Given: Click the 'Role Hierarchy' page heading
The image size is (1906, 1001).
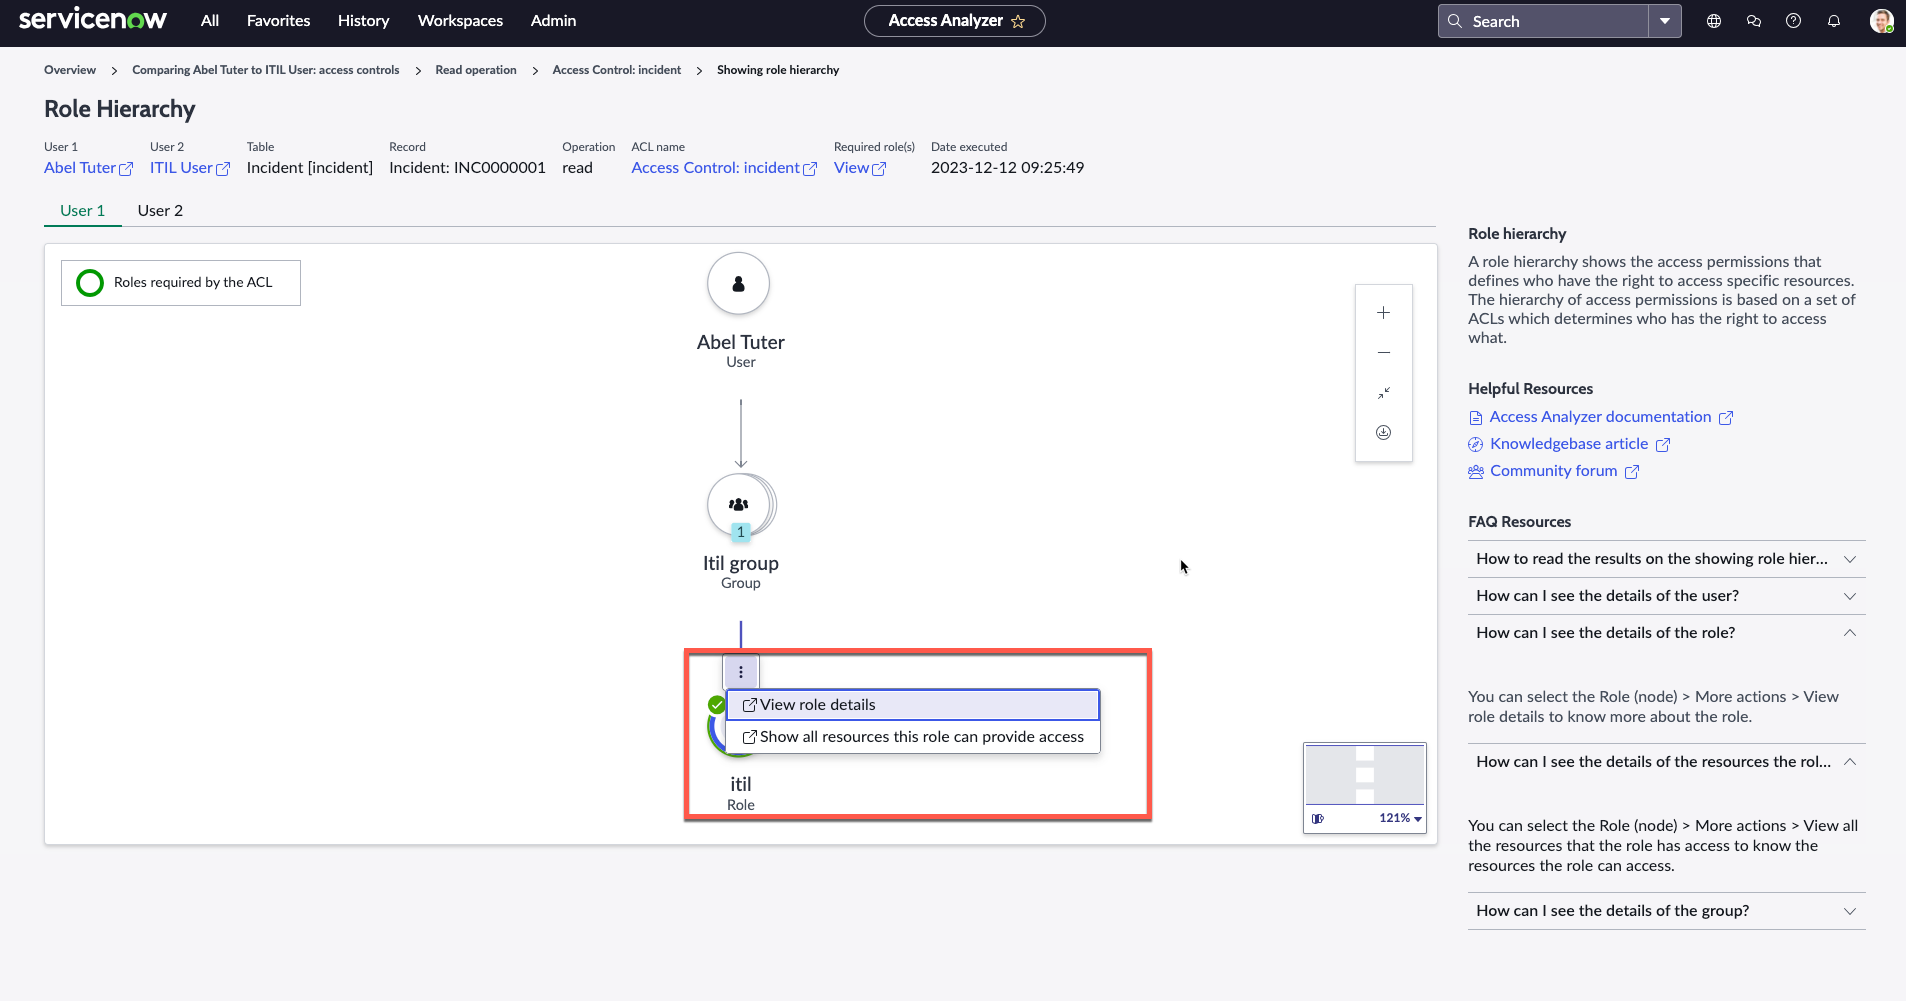Looking at the screenshot, I should (120, 109).
